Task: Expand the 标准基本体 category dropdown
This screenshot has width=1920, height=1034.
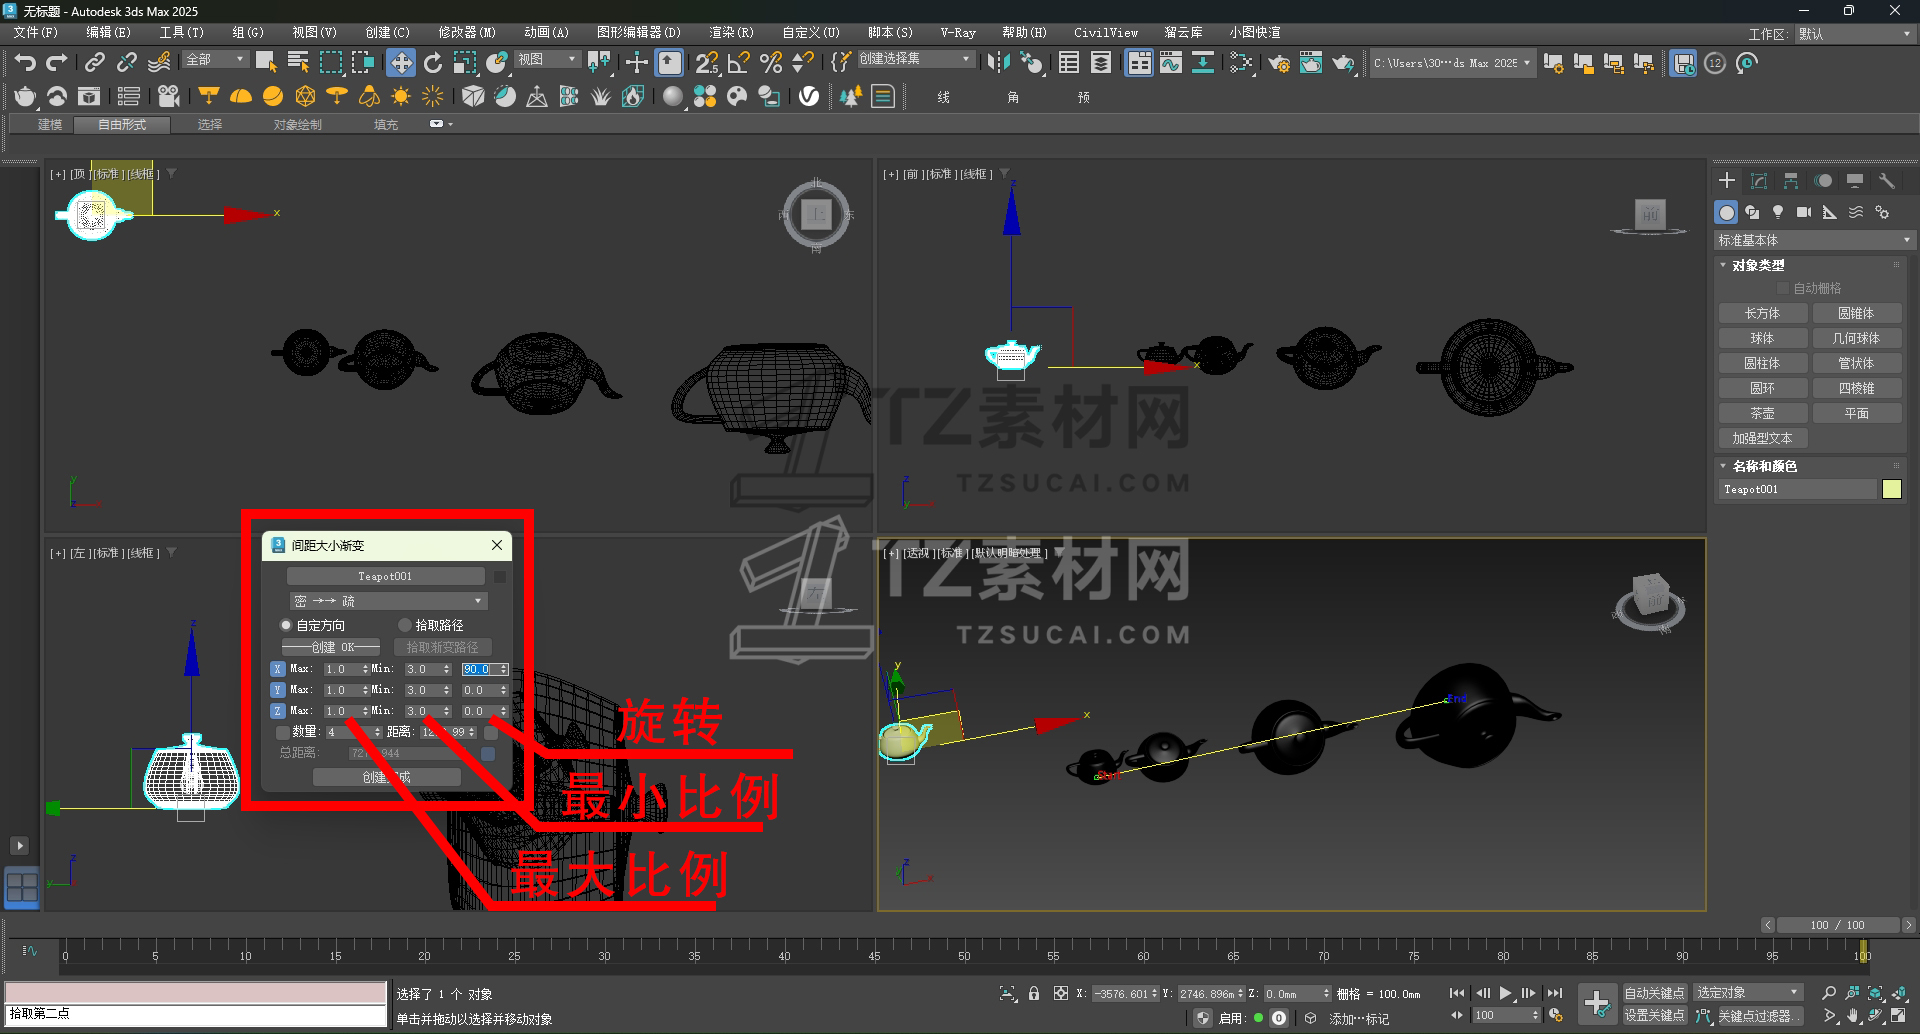Action: click(1813, 240)
